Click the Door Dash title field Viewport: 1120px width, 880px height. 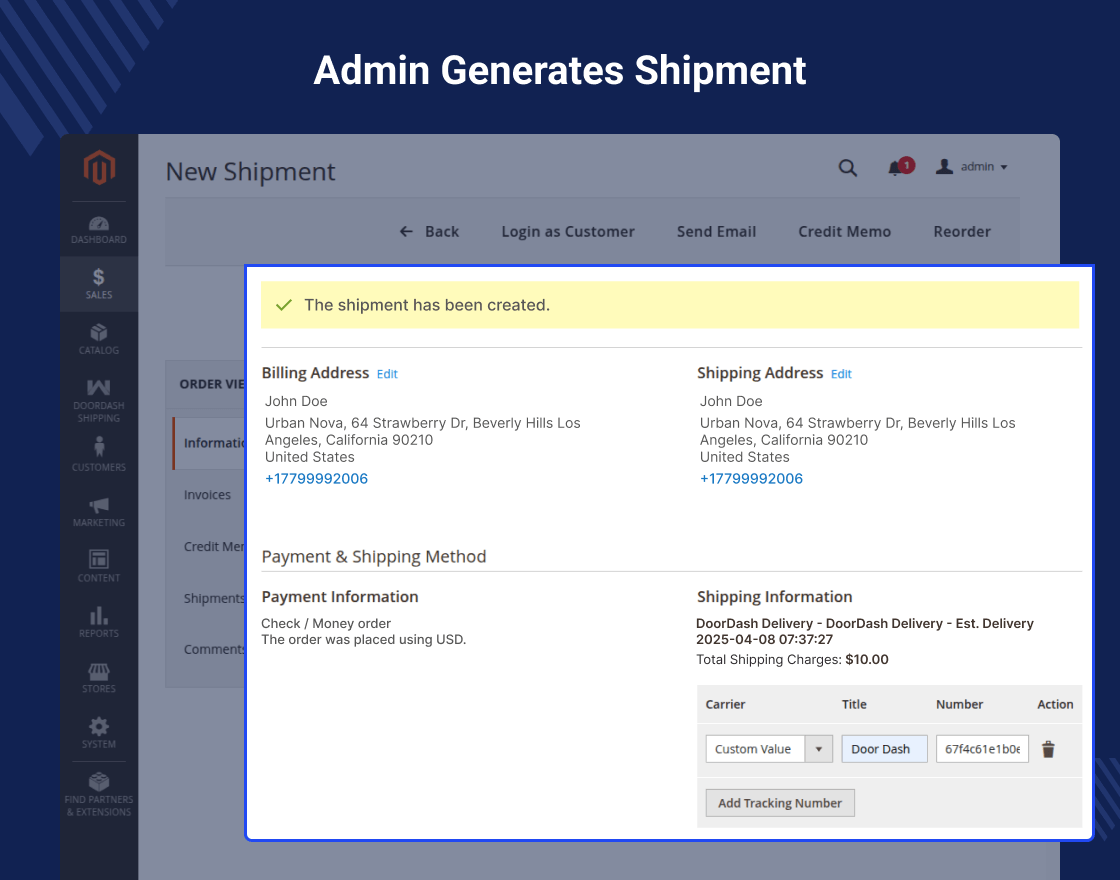point(884,749)
